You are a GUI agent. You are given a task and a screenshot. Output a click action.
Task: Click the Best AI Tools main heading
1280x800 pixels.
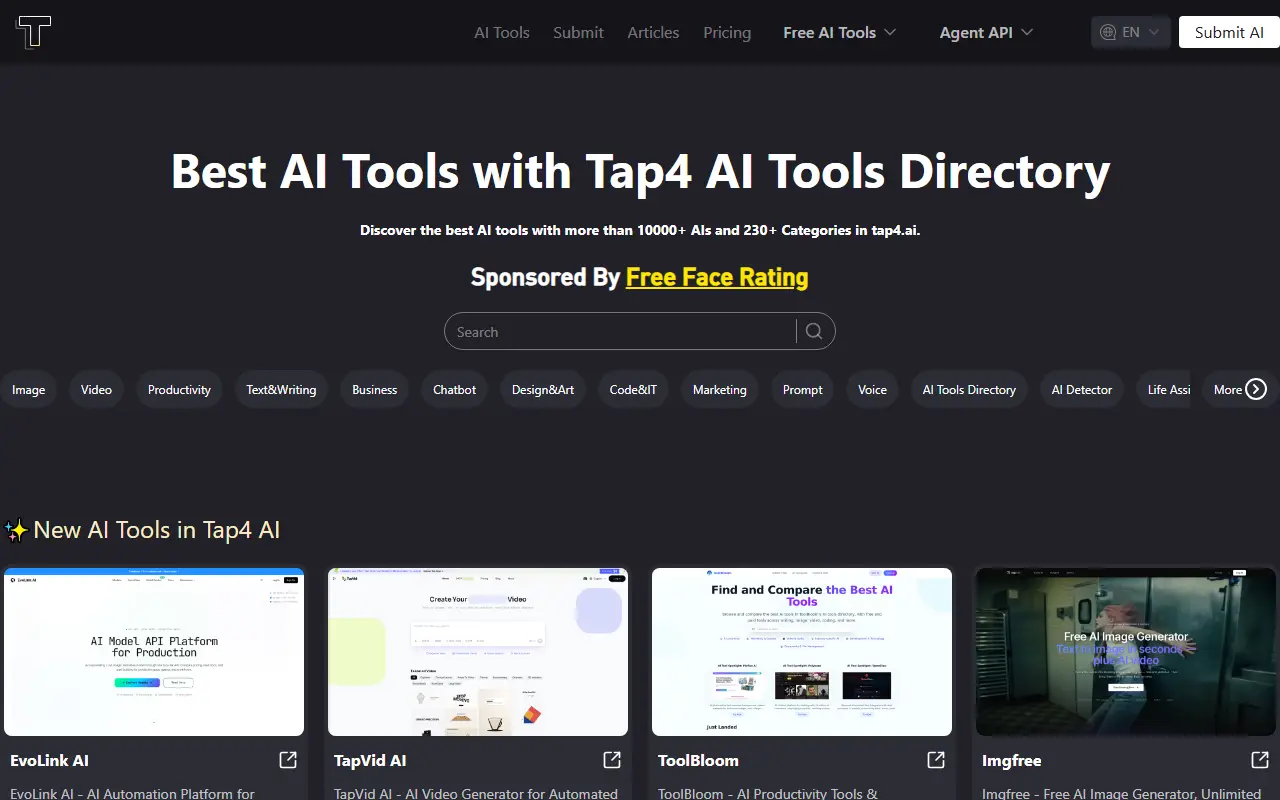[x=640, y=171]
